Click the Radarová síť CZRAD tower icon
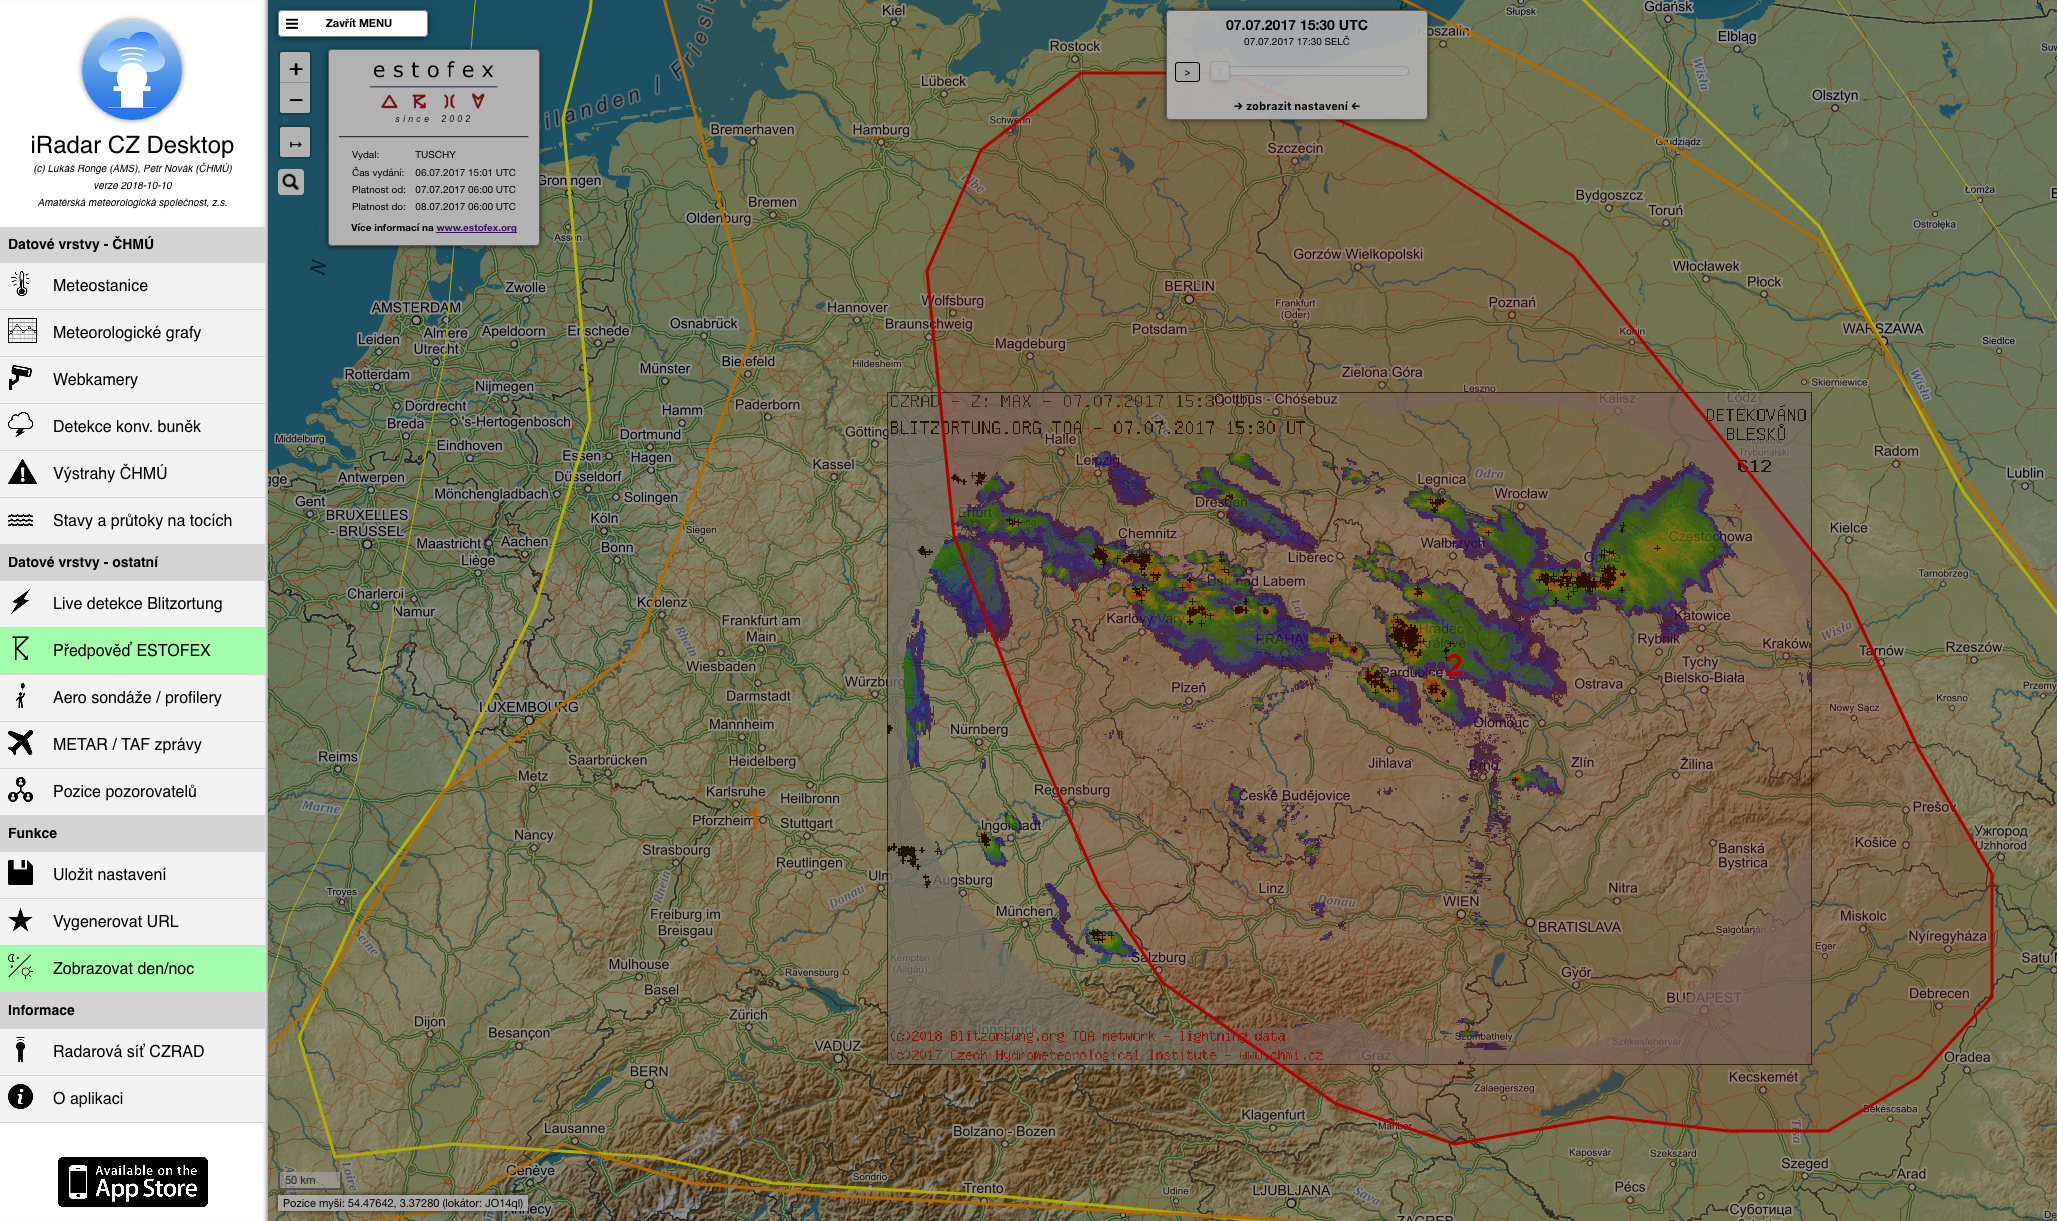 point(21,1051)
